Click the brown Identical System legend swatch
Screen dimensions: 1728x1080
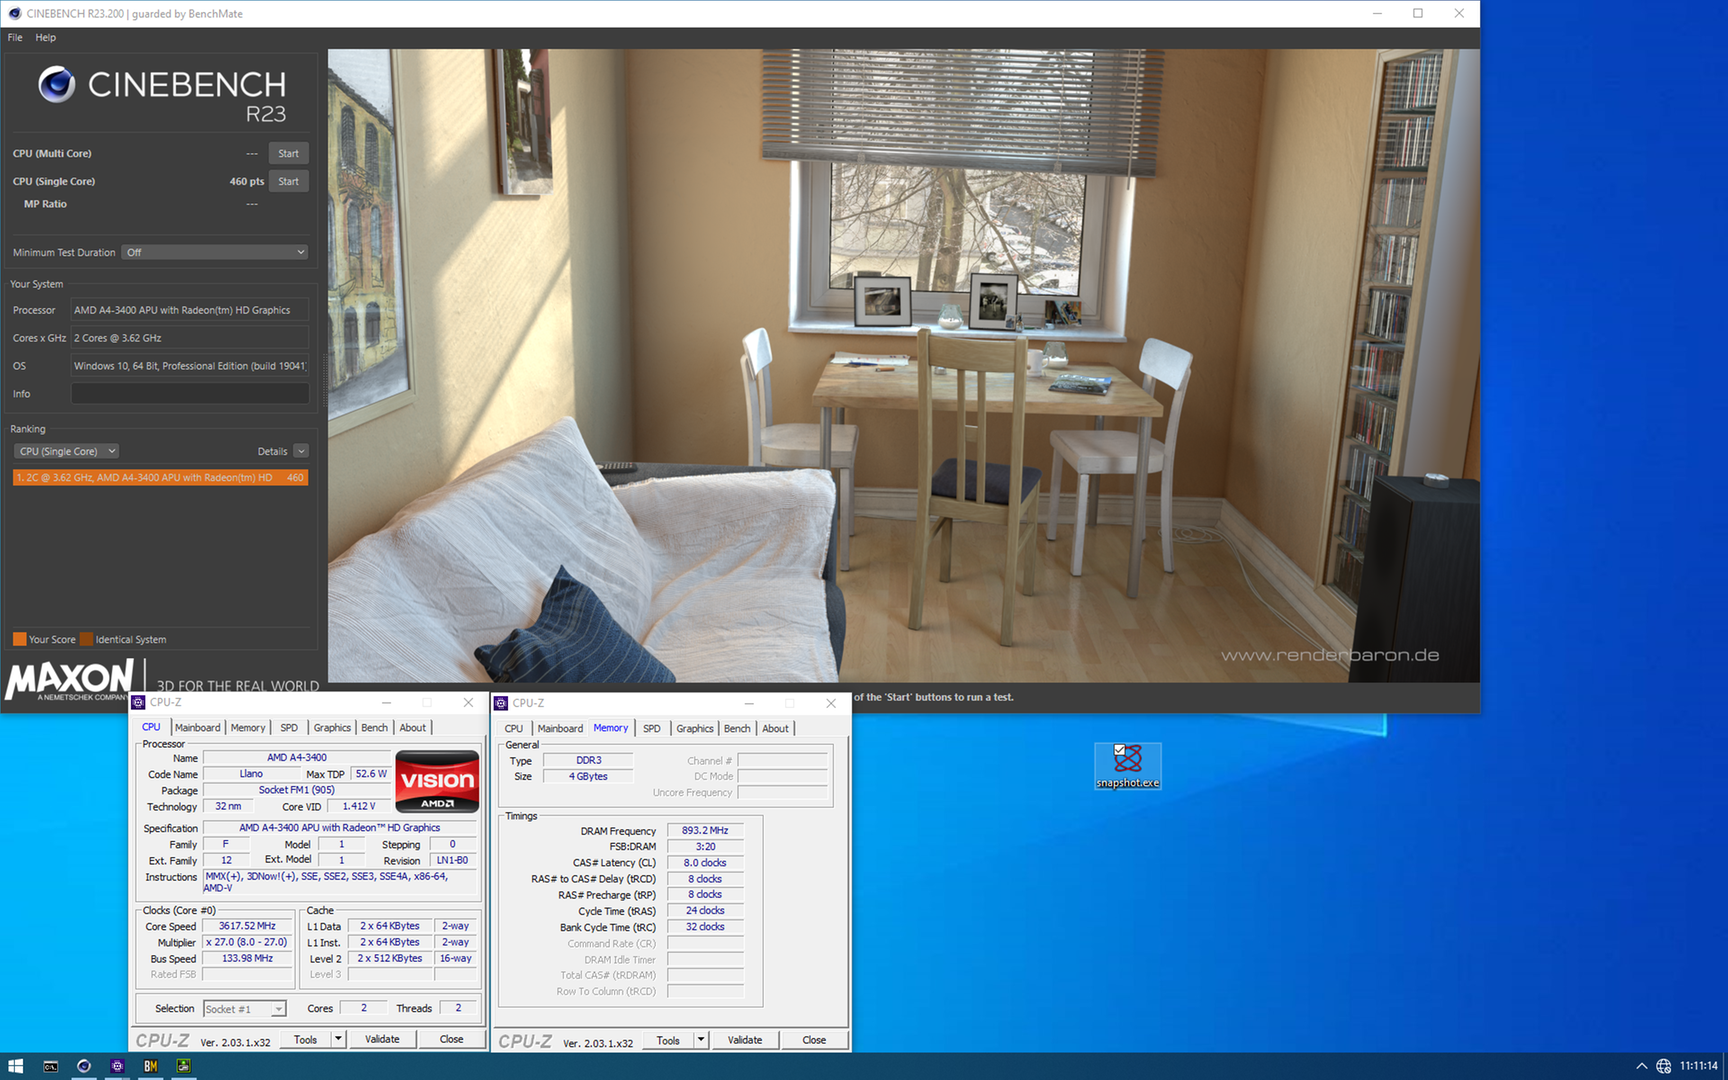click(86, 639)
